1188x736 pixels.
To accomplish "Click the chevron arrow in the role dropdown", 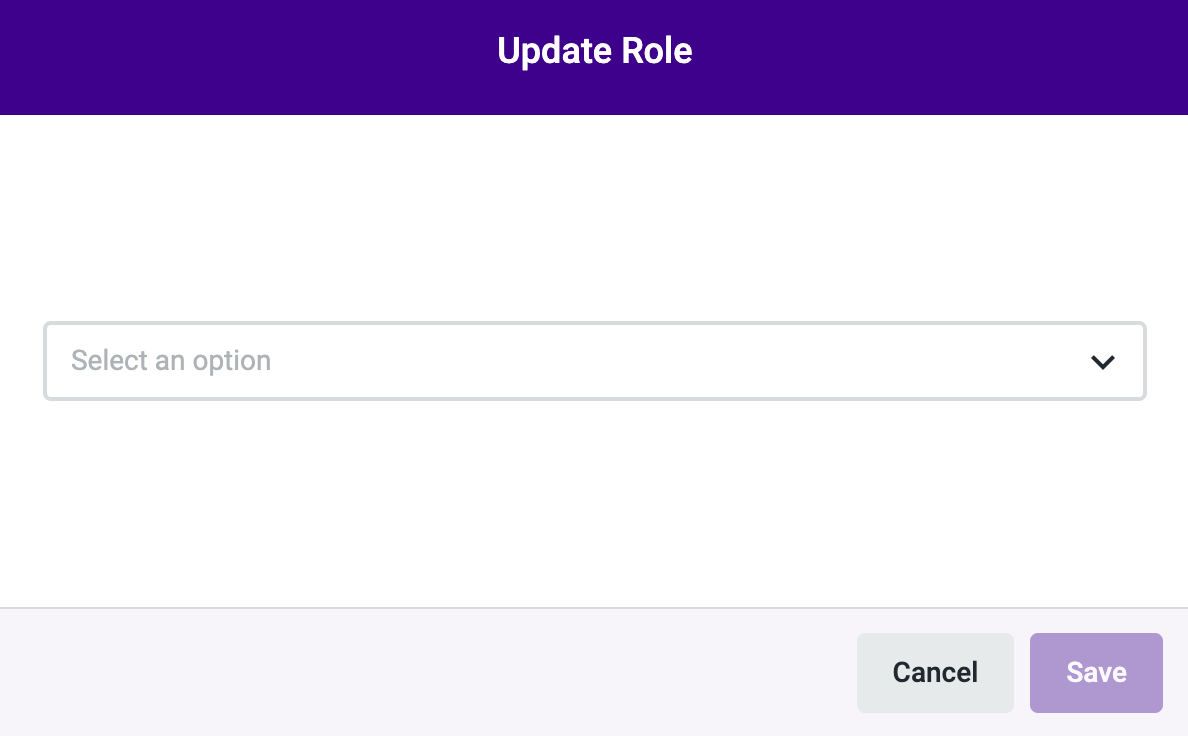I will point(1102,362).
